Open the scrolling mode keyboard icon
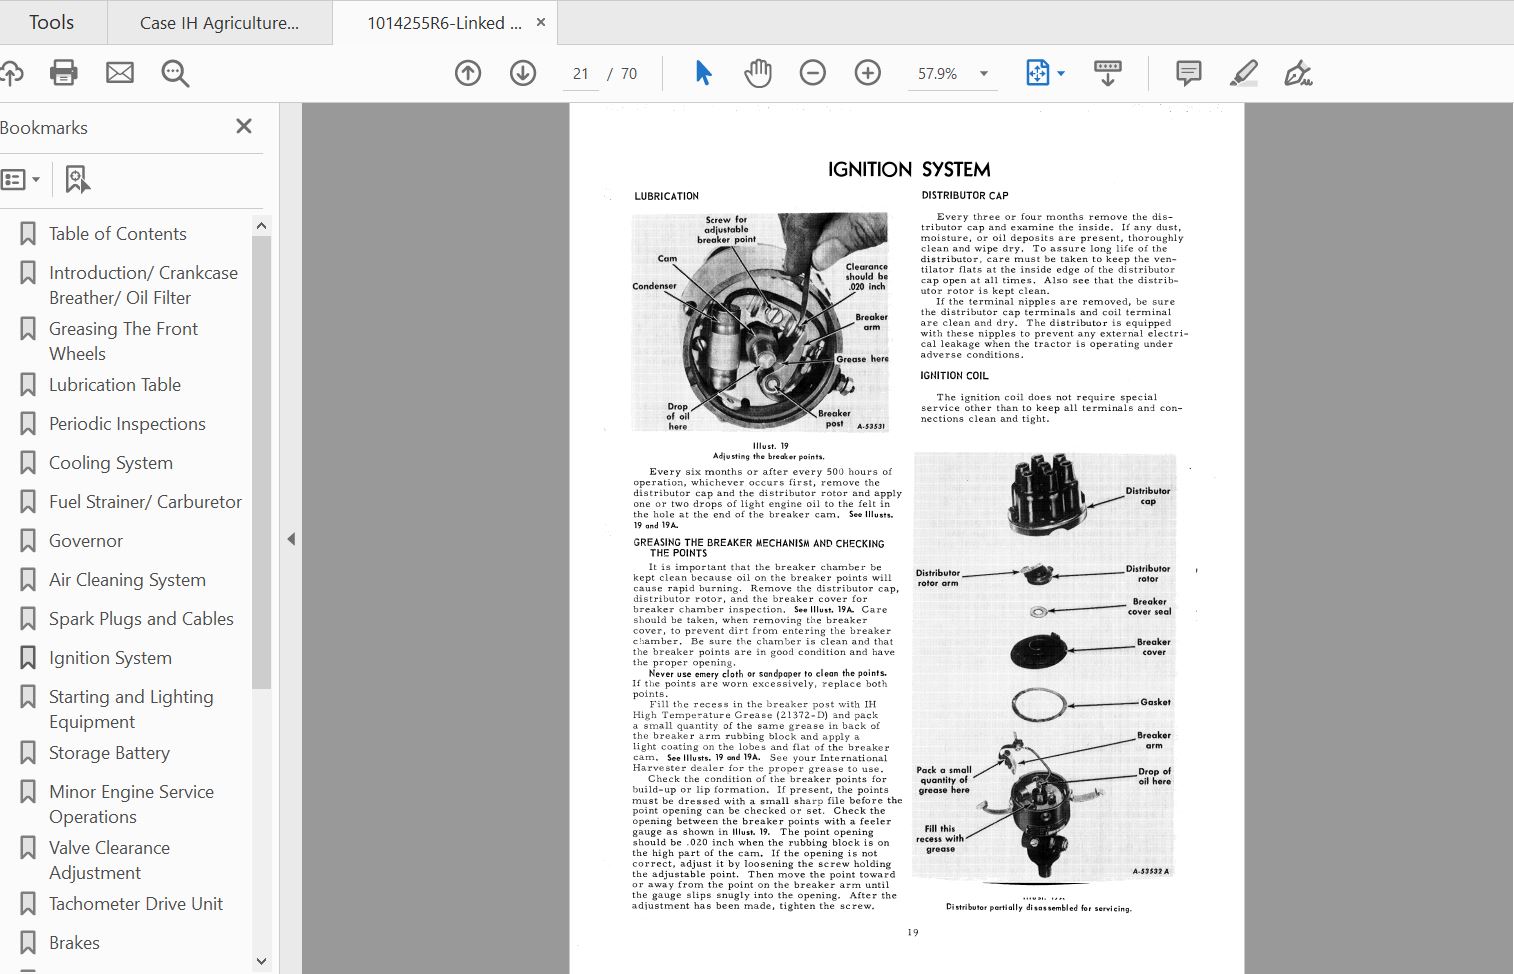This screenshot has height=974, width=1514. 1107,73
